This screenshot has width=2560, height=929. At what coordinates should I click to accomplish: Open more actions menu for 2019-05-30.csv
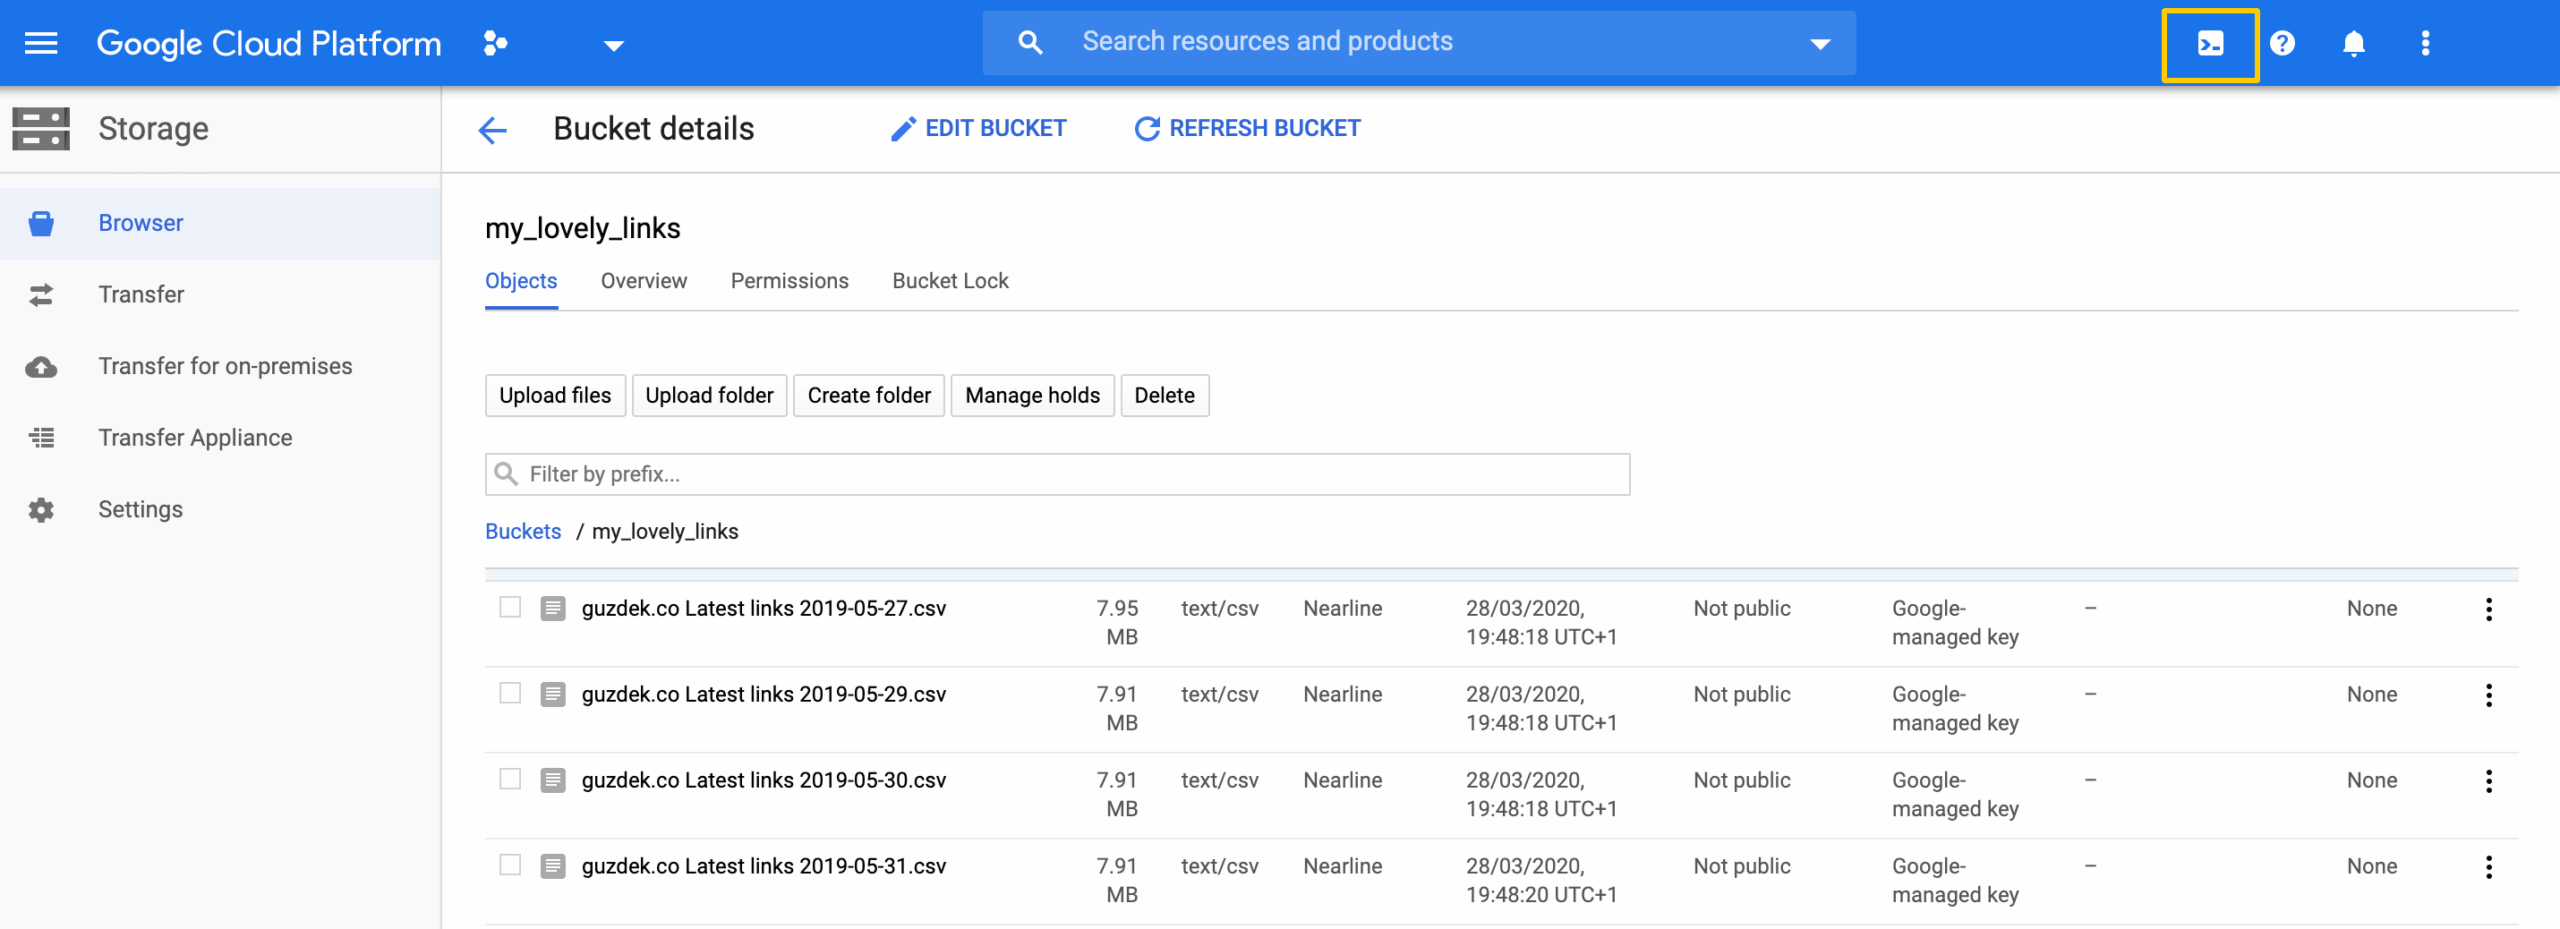[x=2488, y=781]
